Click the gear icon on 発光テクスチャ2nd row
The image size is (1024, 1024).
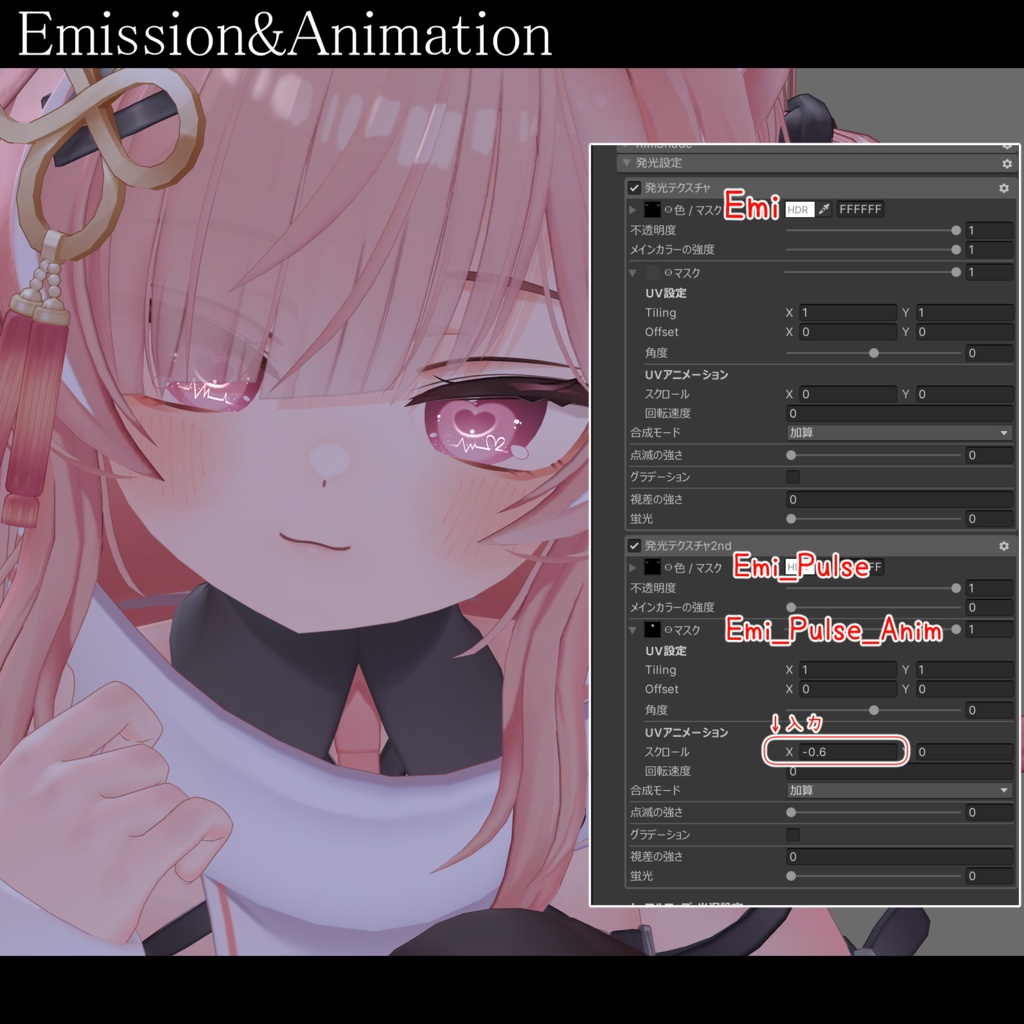(1003, 545)
